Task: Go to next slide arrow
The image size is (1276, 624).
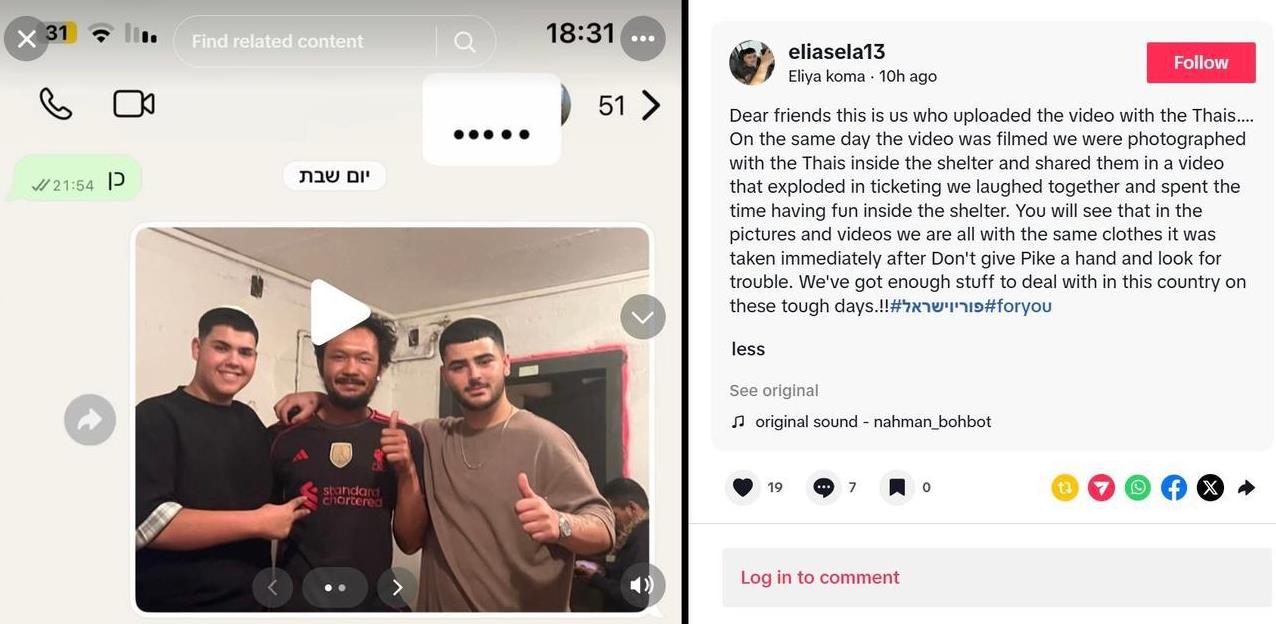Action: [x=397, y=588]
